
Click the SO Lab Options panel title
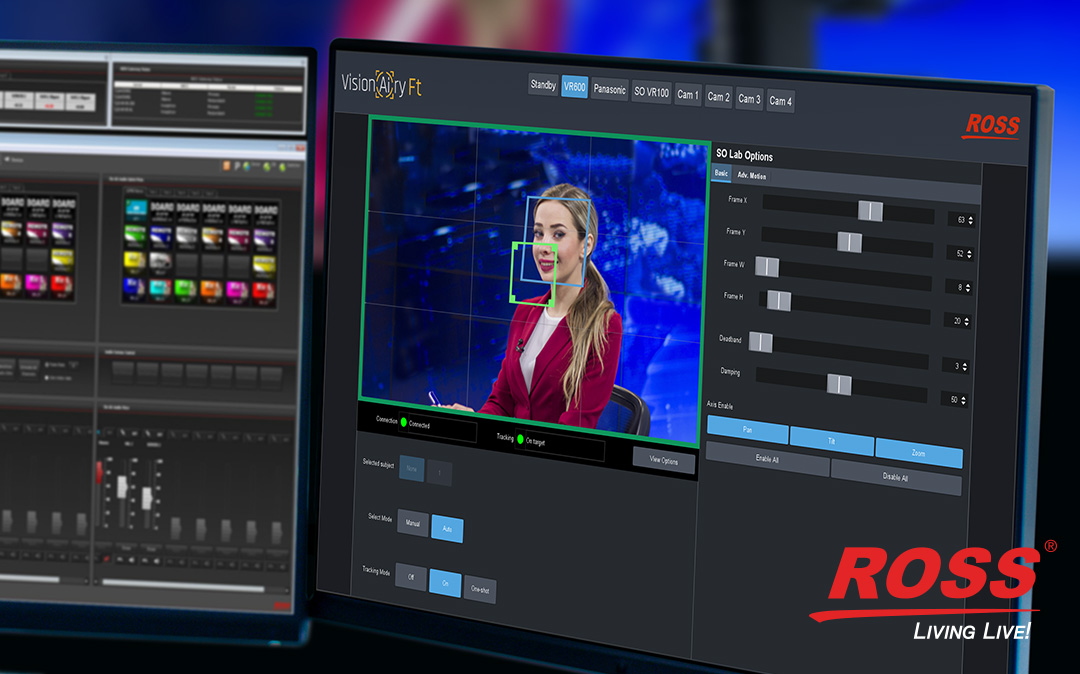[744, 155]
